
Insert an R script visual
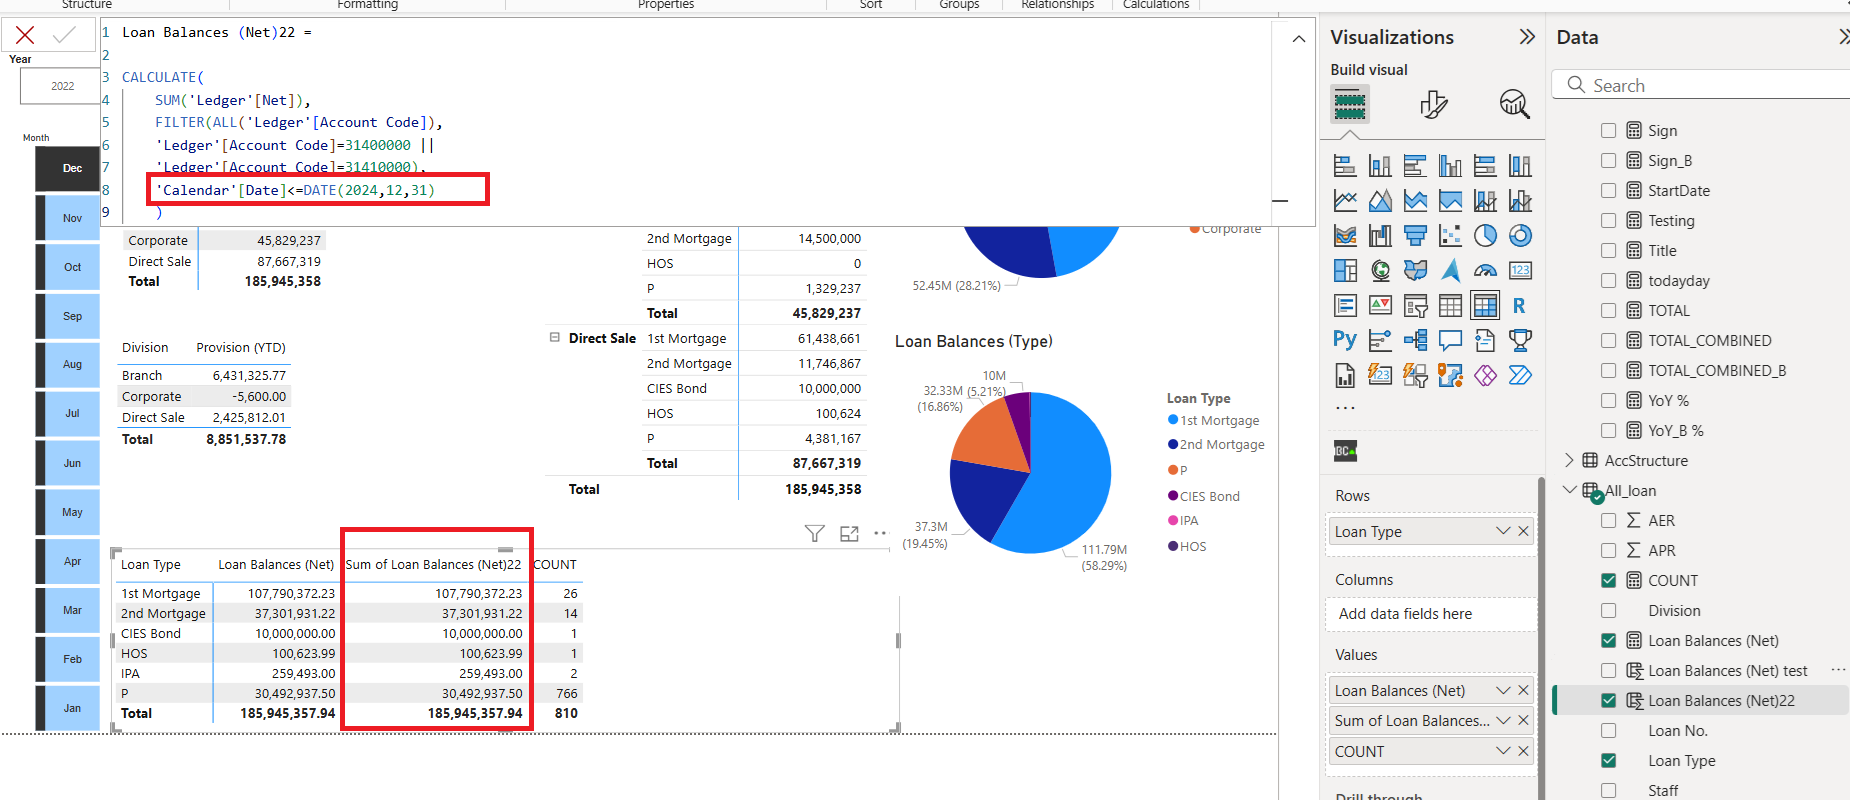point(1520,306)
